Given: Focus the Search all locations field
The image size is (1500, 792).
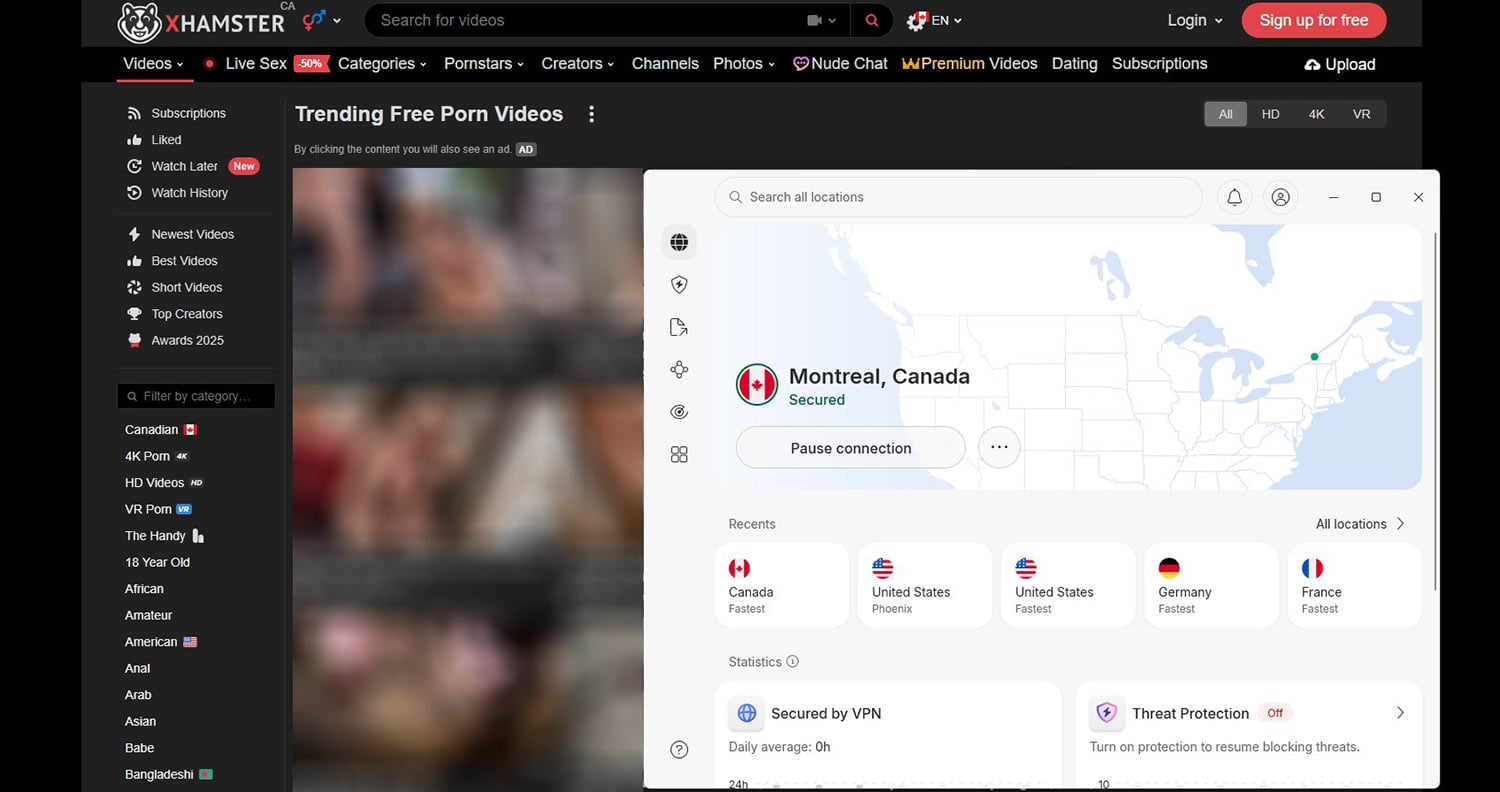Looking at the screenshot, I should [958, 197].
